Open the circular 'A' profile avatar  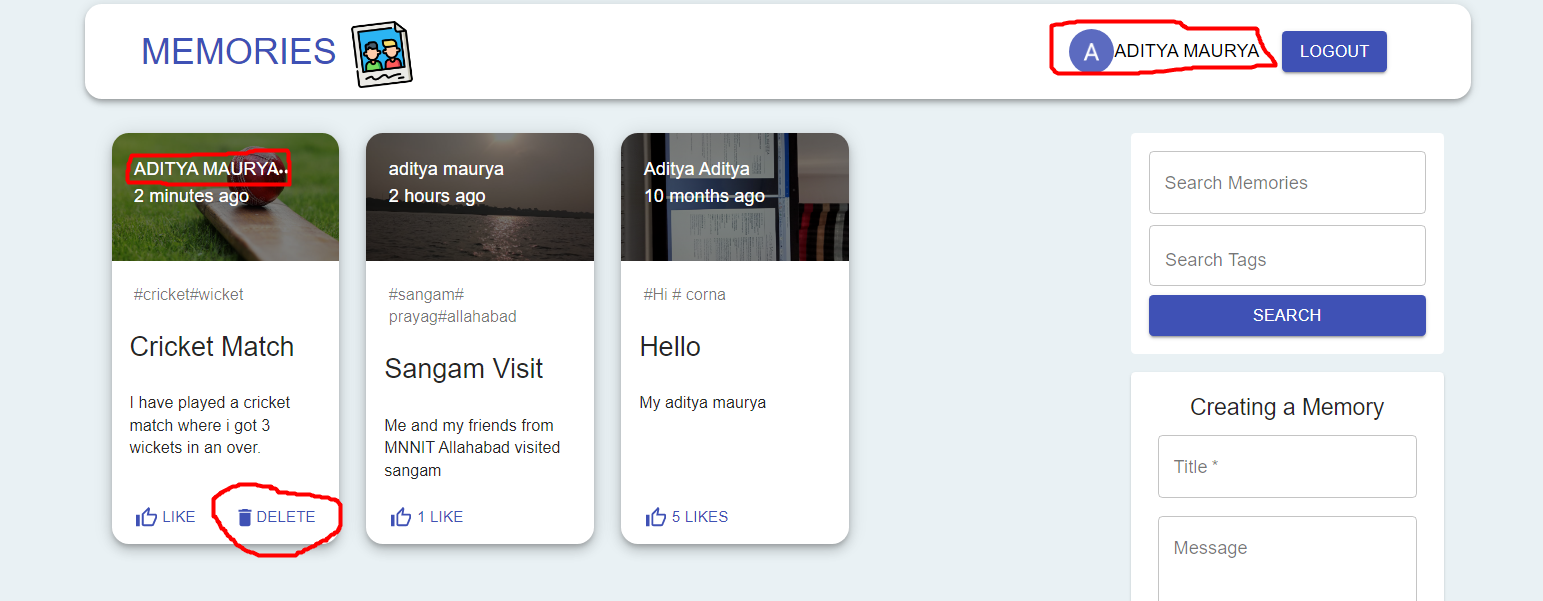(x=1091, y=51)
